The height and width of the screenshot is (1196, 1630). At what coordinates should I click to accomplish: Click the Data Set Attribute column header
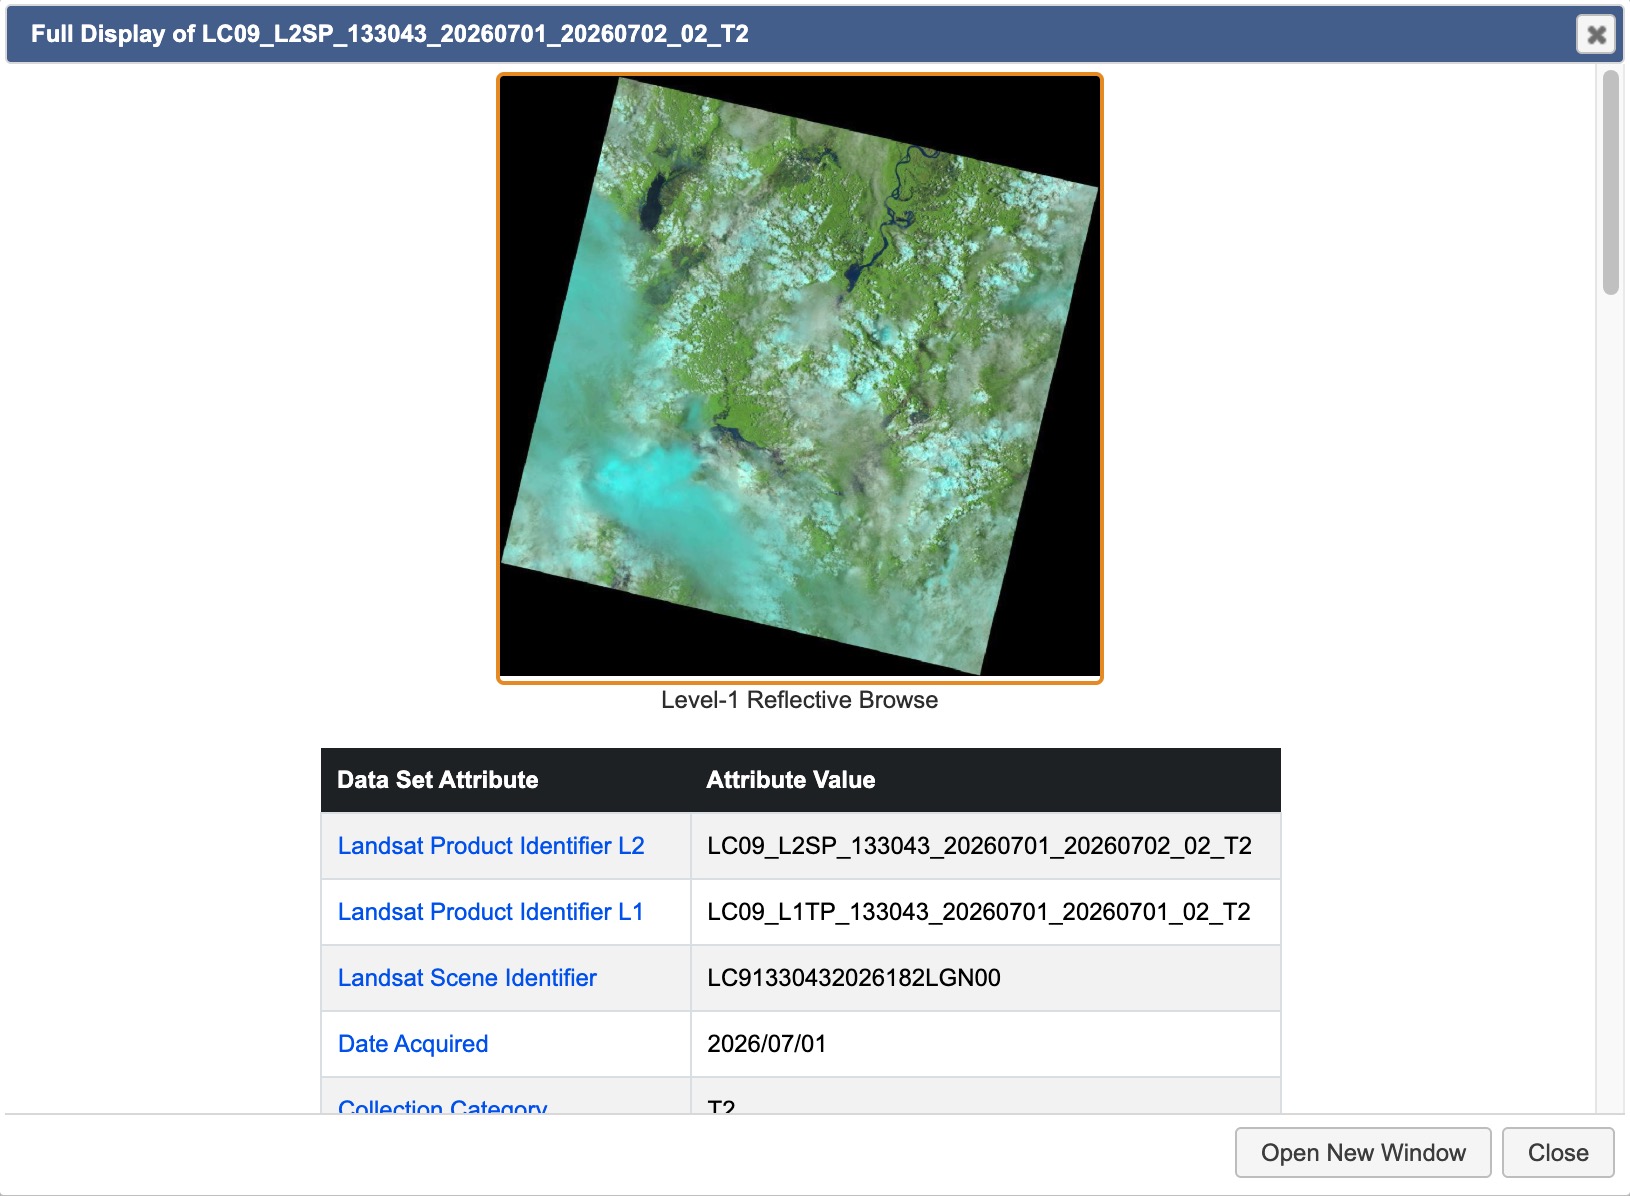click(x=505, y=780)
